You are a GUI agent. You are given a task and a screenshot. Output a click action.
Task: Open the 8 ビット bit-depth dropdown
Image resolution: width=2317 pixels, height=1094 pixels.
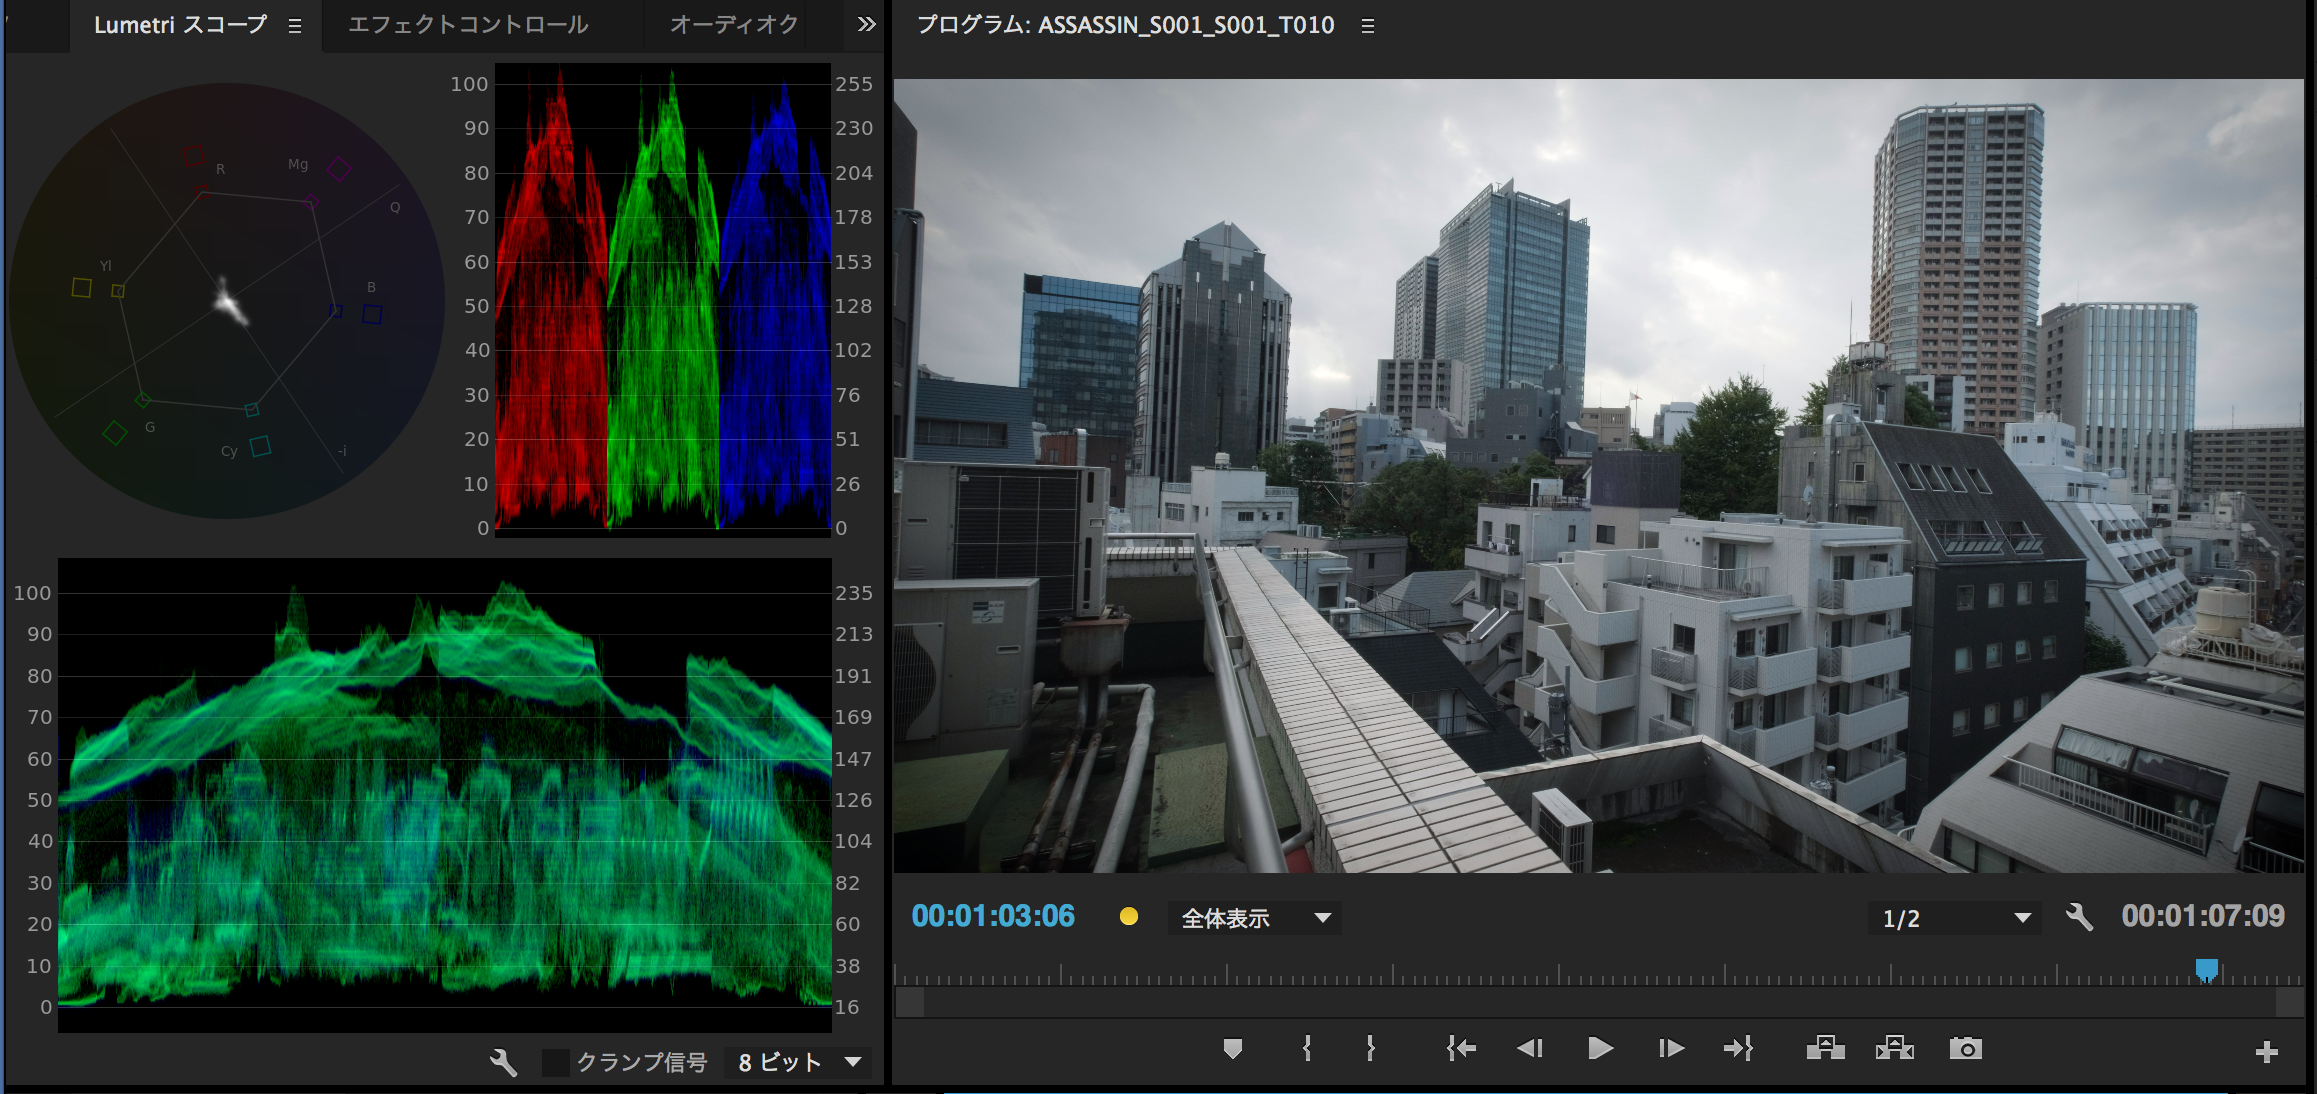[x=797, y=1062]
